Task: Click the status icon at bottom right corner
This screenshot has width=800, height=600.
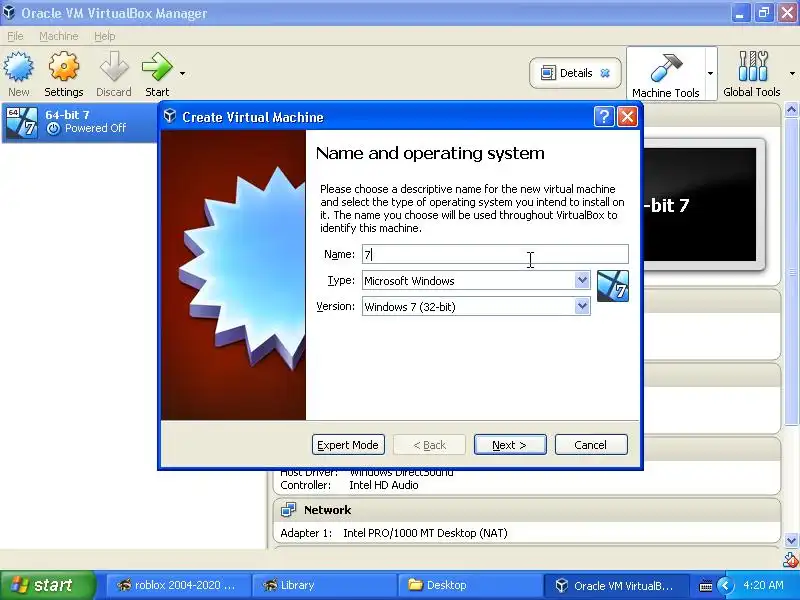Action: tap(791, 560)
